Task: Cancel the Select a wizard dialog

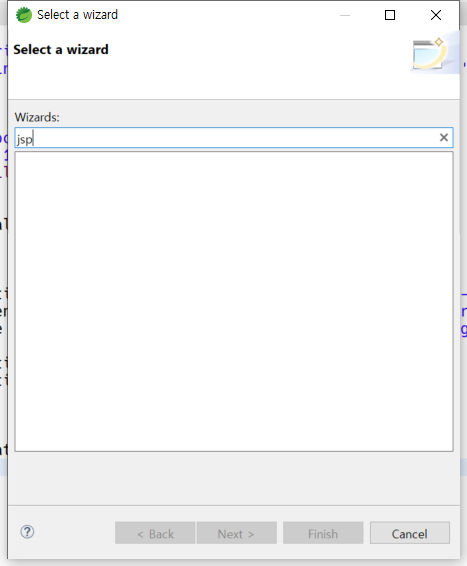Action: tap(410, 533)
